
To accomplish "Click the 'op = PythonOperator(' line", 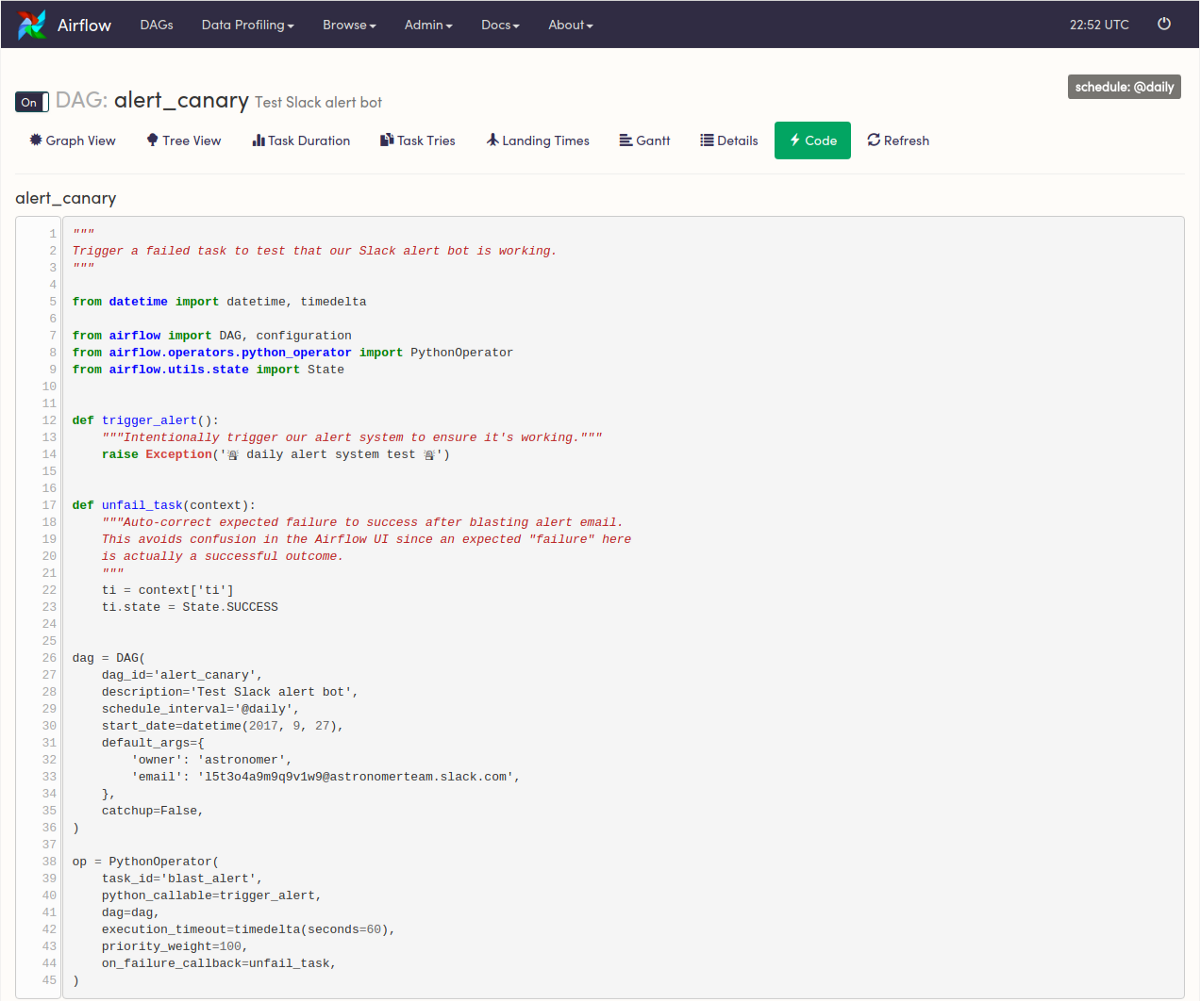I will tap(145, 862).
